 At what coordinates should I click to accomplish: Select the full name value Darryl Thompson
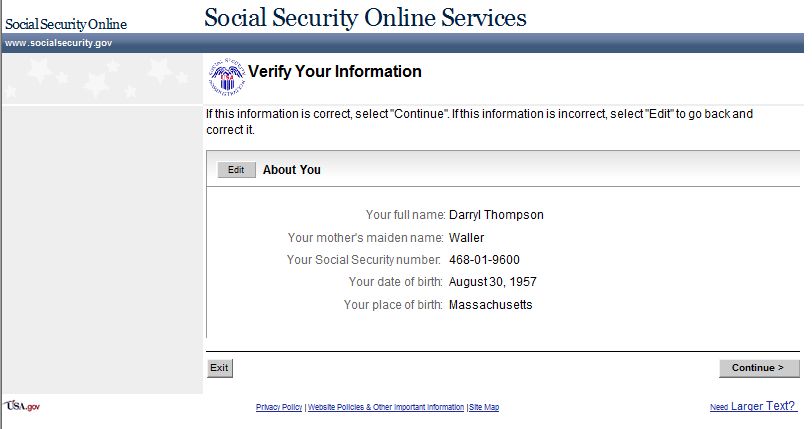click(x=496, y=214)
